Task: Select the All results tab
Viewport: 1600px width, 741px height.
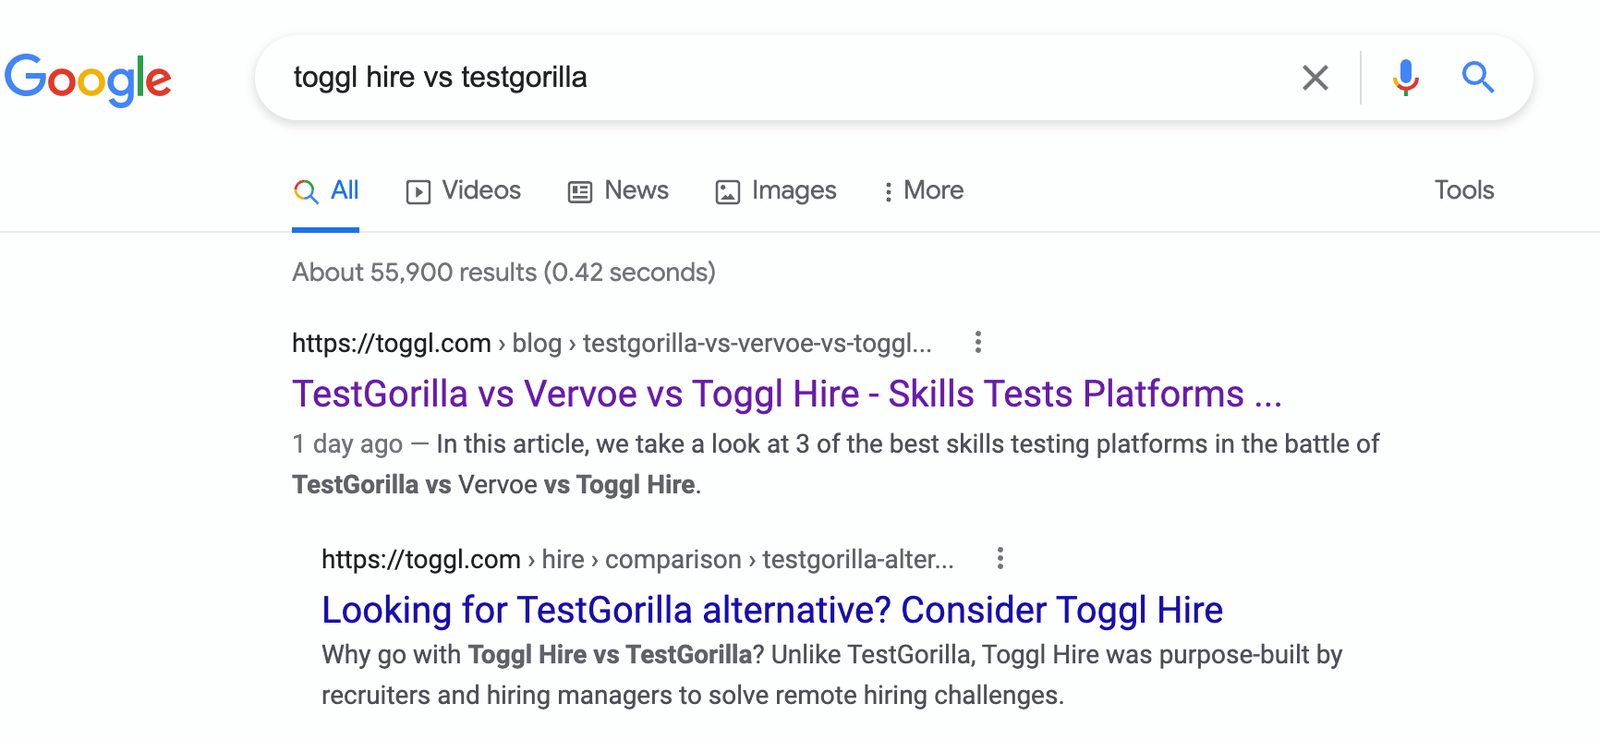Action: (x=326, y=191)
